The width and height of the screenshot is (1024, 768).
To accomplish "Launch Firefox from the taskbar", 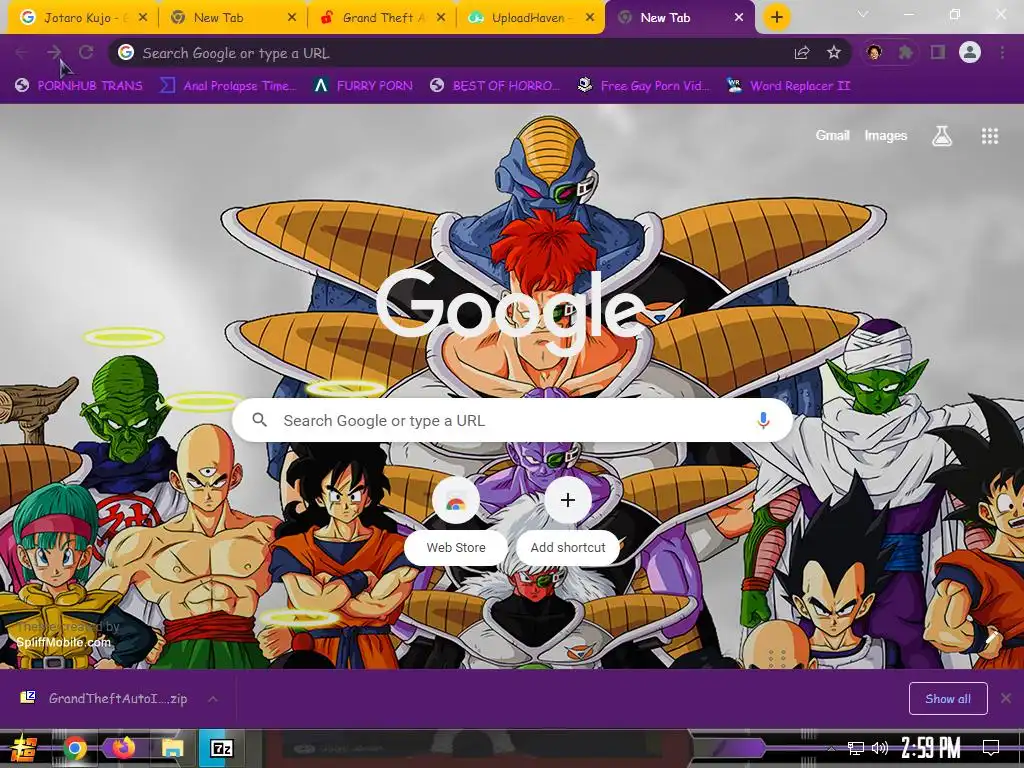I will pos(123,748).
